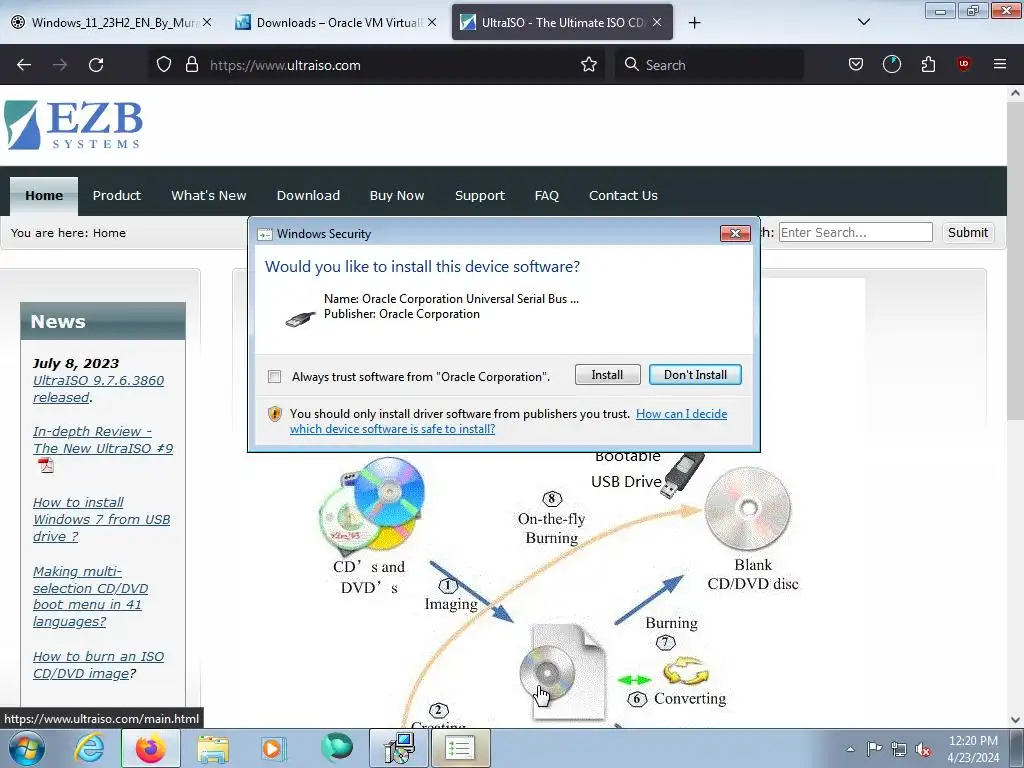
Task: Open the Firefox hamburger menu
Action: (1000, 64)
